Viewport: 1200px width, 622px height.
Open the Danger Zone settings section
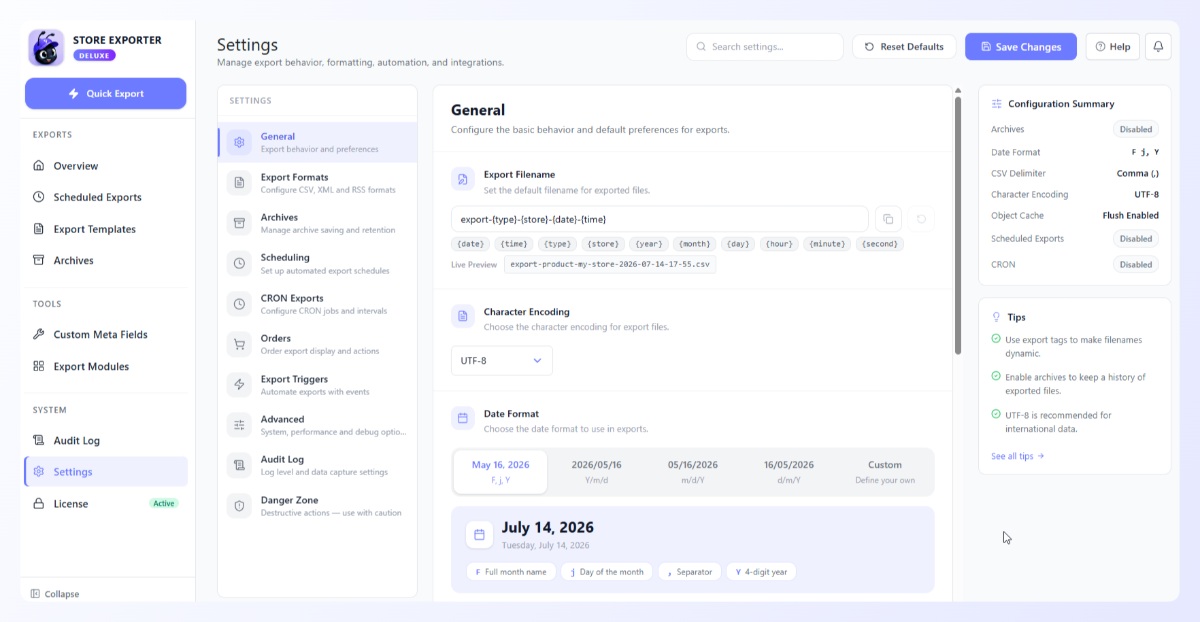click(x=318, y=506)
